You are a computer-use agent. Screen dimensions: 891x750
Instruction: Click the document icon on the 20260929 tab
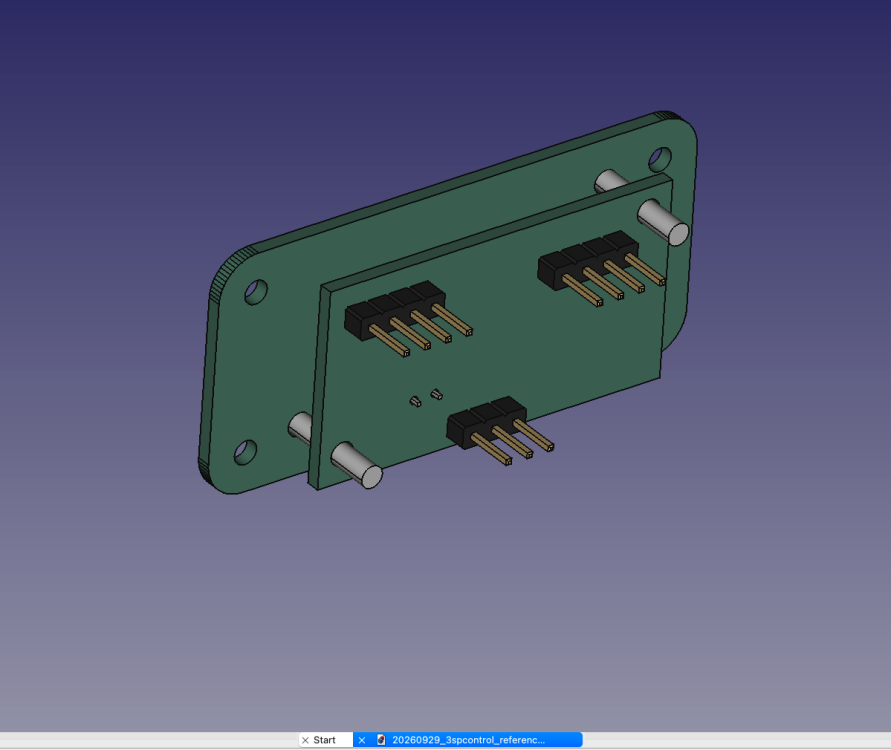pos(381,740)
